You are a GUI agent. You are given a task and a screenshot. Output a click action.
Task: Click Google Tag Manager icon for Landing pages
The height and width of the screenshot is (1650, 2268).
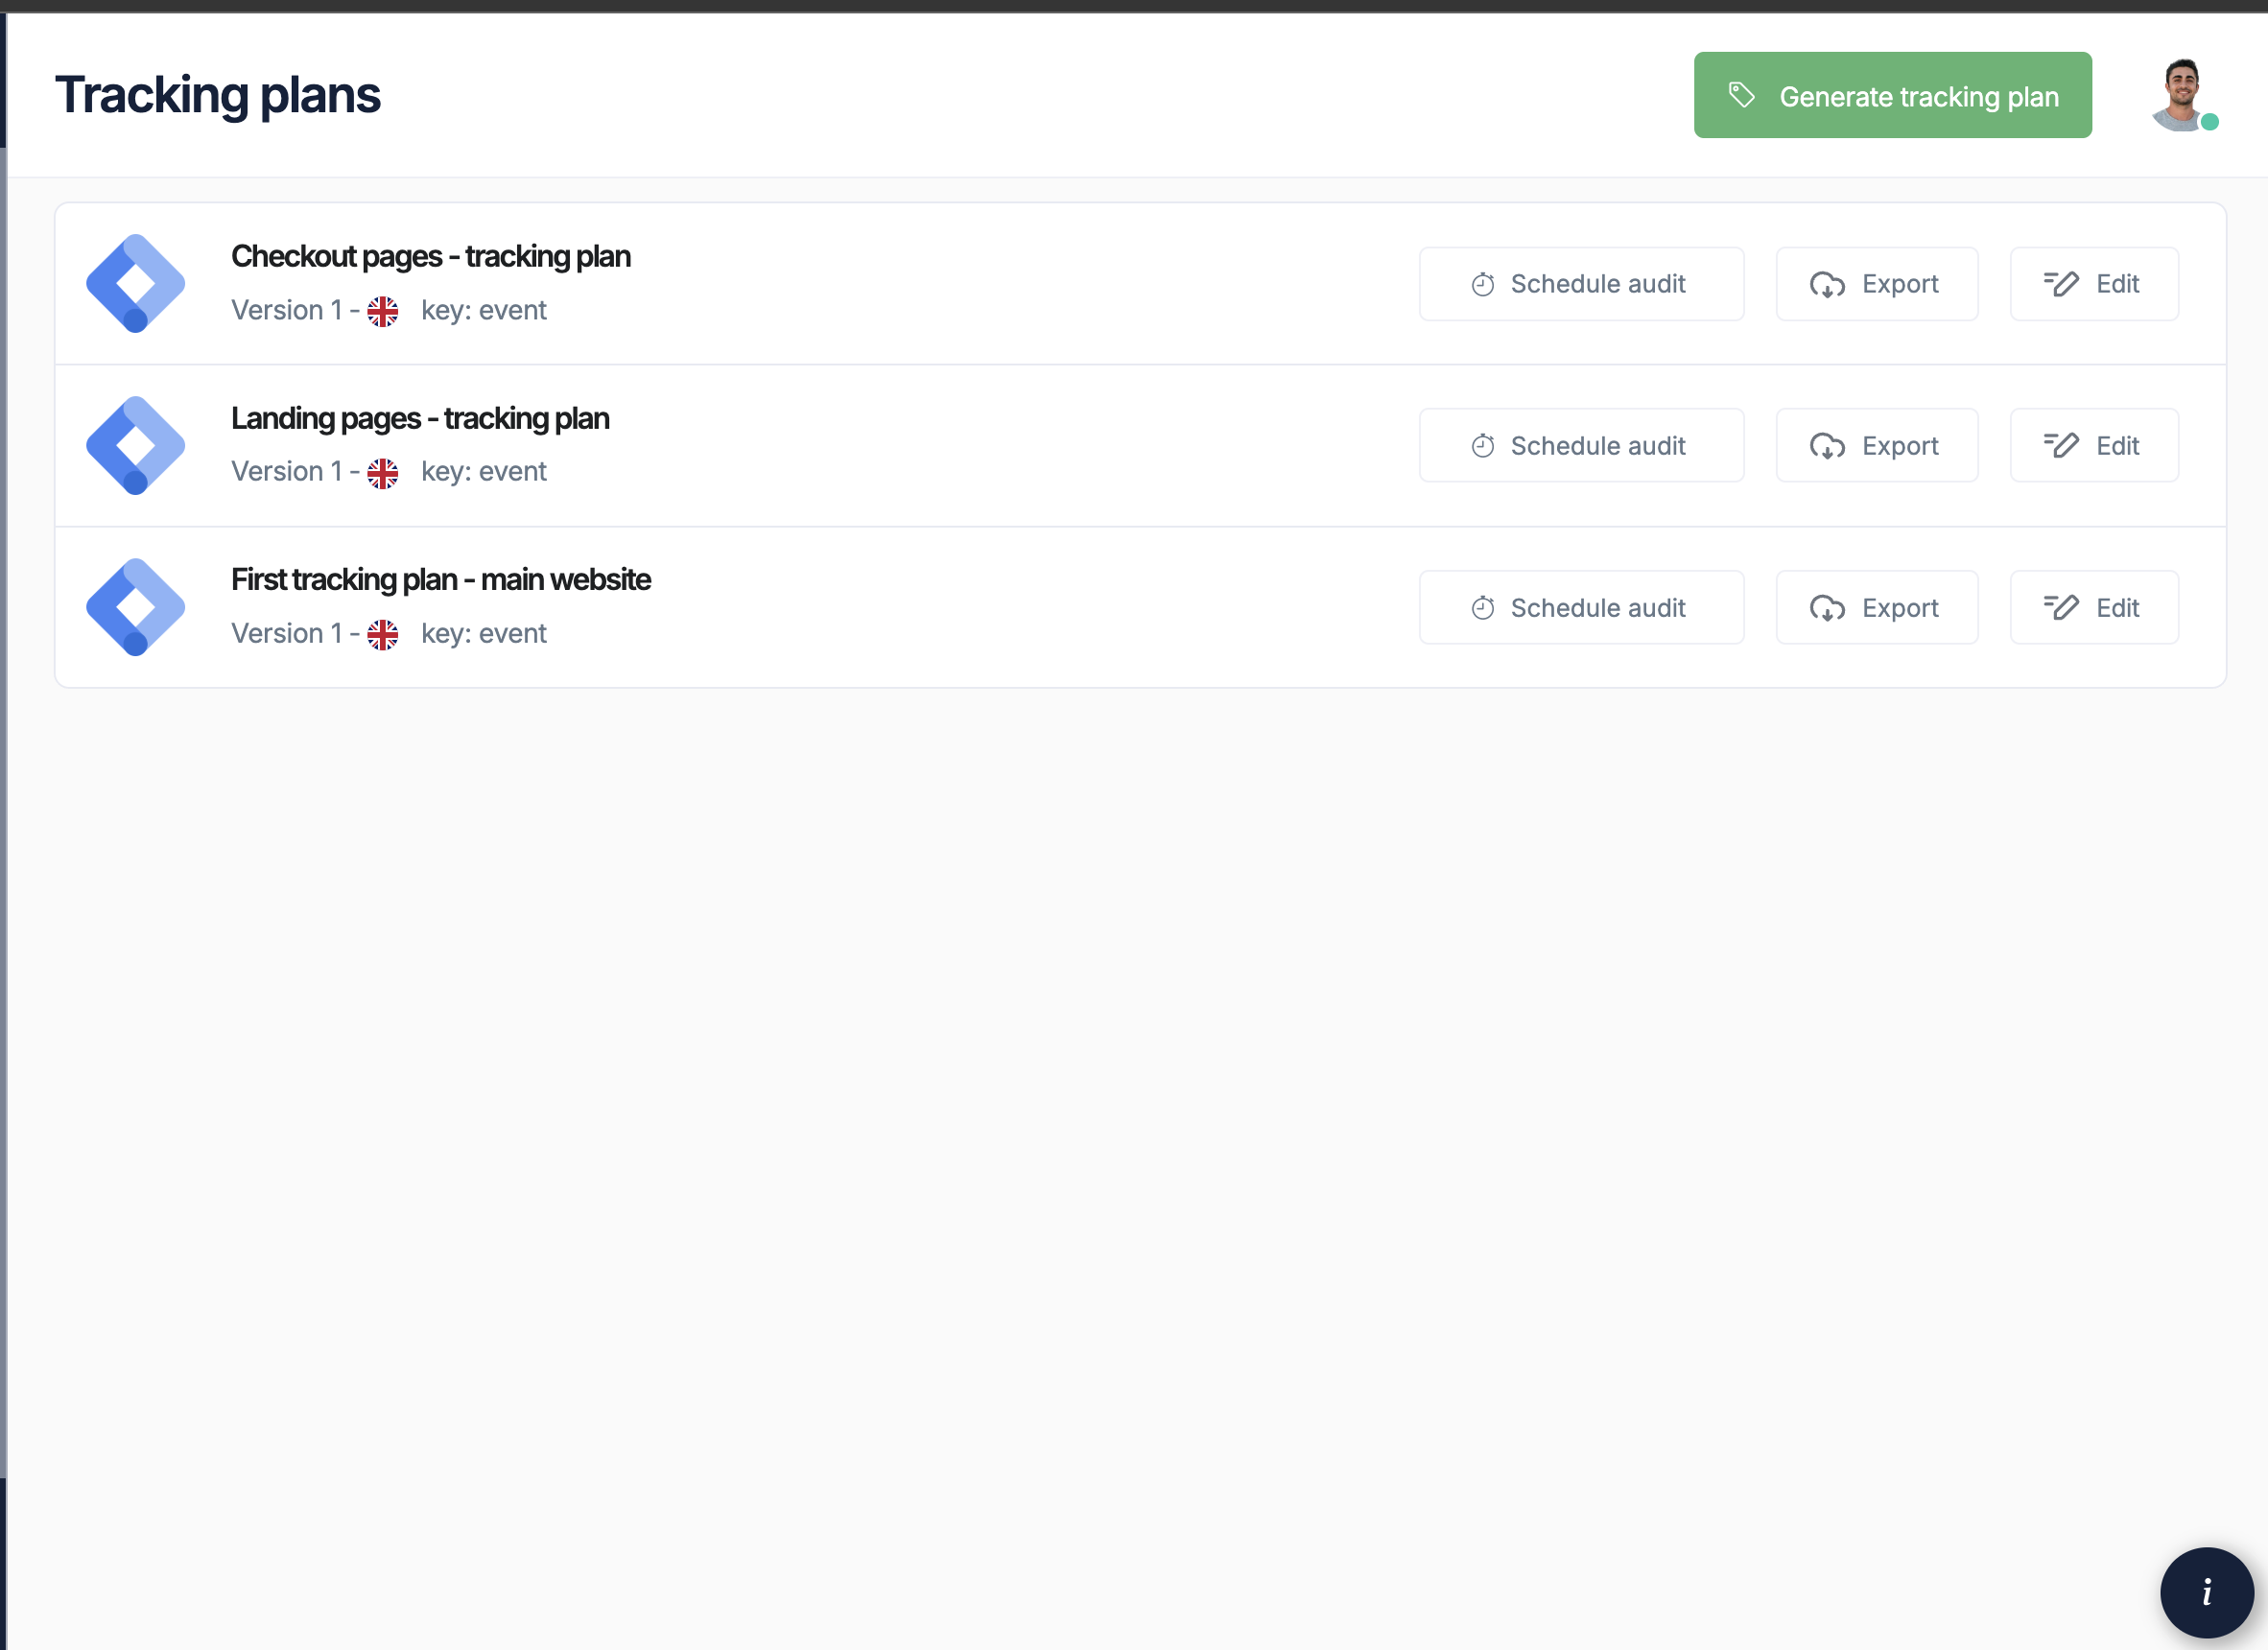tap(136, 446)
